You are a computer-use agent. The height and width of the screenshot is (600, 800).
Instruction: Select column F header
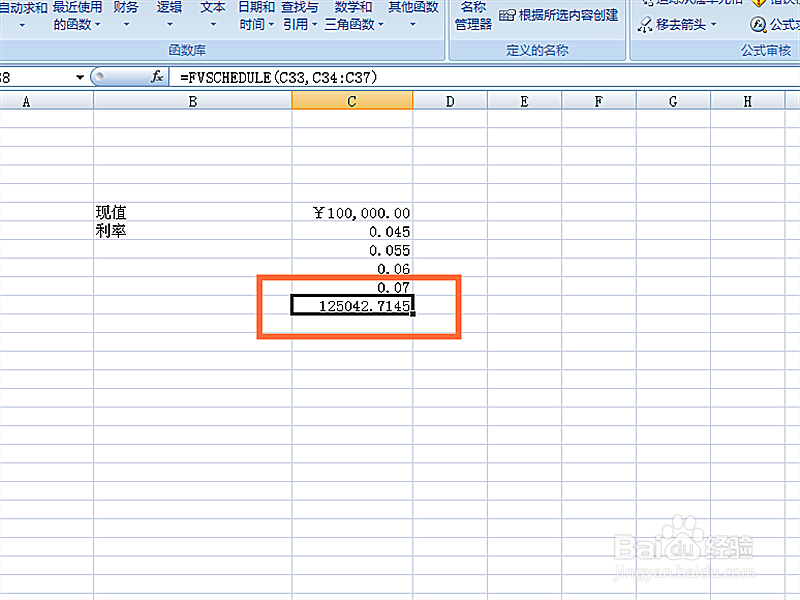599,101
